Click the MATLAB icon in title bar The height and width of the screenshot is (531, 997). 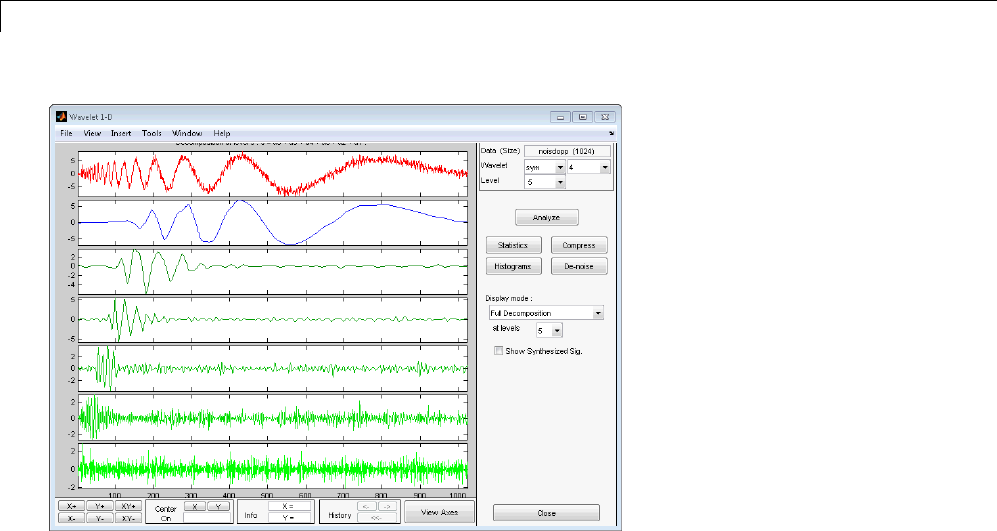coord(60,116)
